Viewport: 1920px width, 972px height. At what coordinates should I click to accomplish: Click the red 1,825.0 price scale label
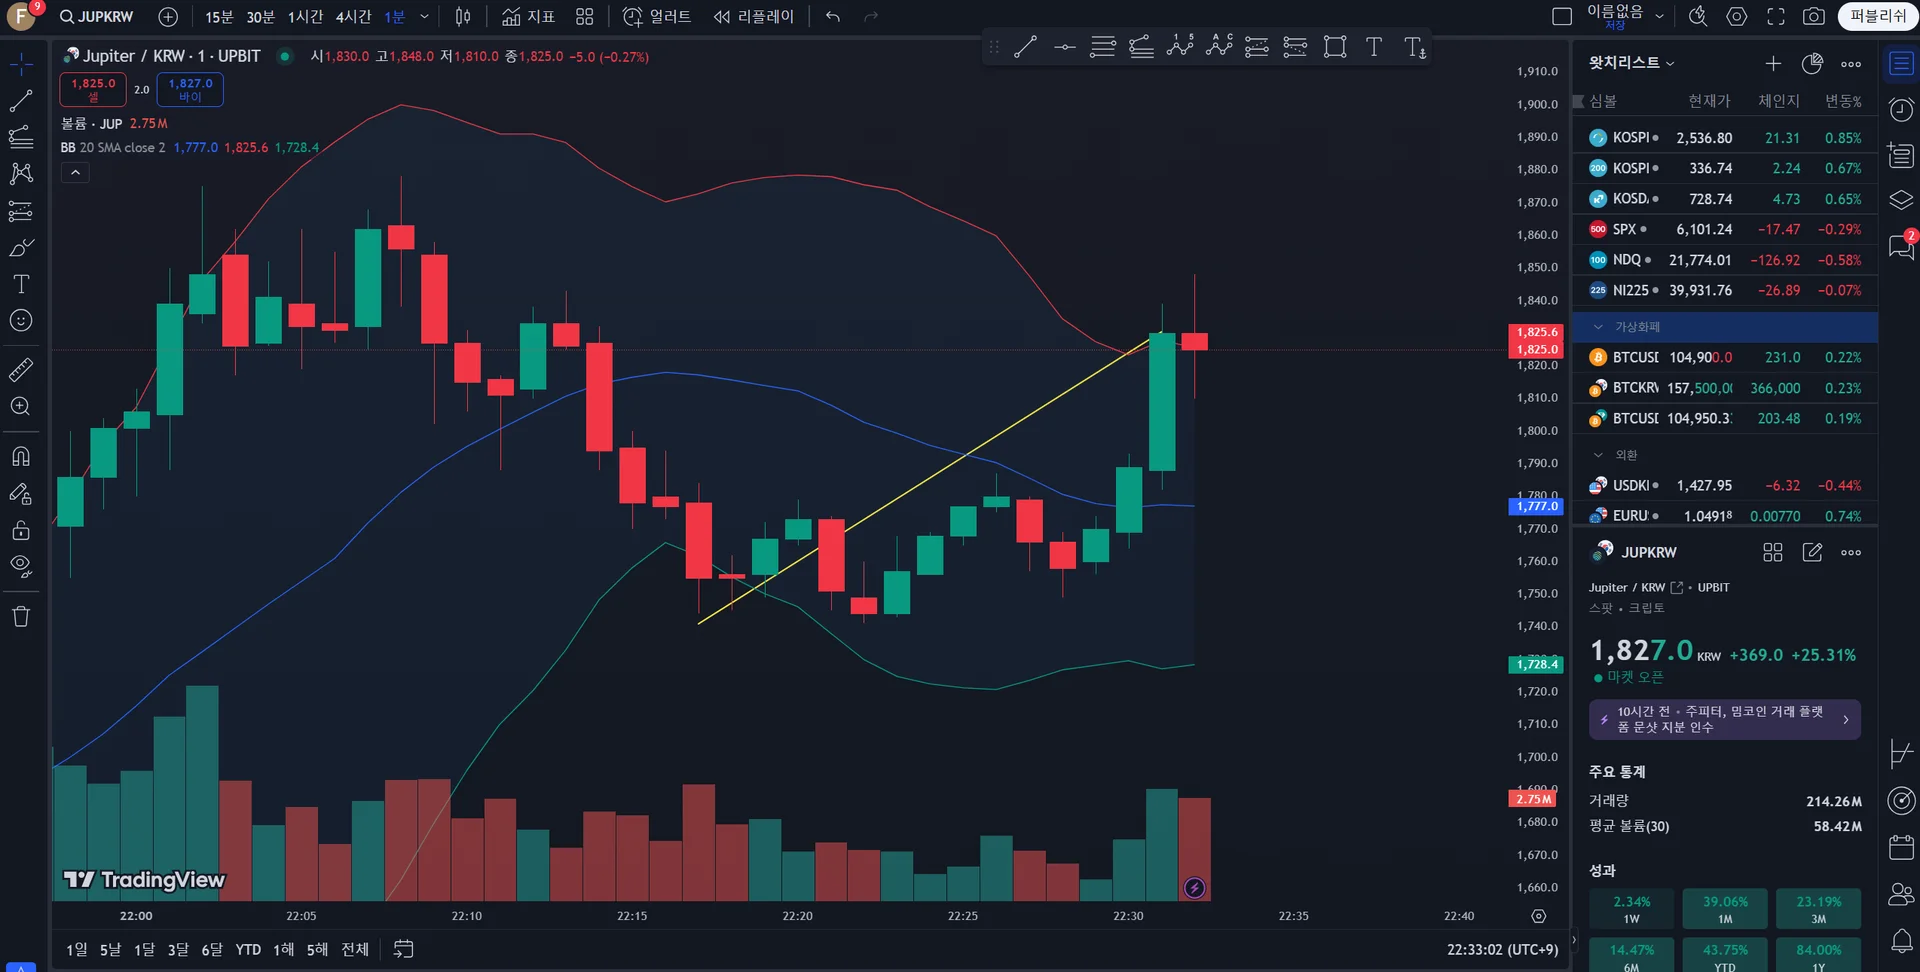coord(1536,349)
